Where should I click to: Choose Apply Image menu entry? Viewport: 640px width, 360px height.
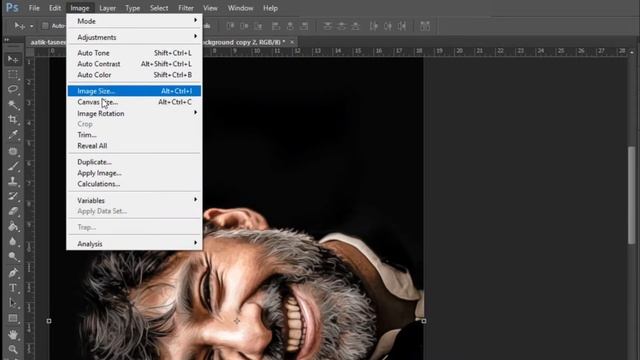tap(134, 173)
